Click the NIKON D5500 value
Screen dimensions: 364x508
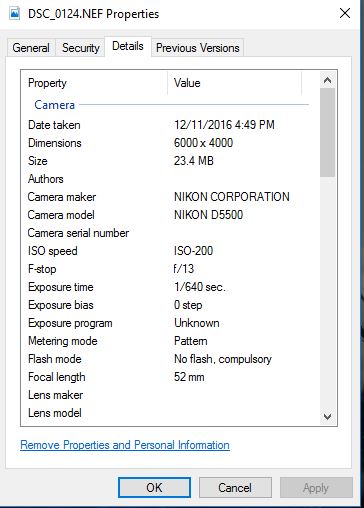pyautogui.click(x=208, y=215)
